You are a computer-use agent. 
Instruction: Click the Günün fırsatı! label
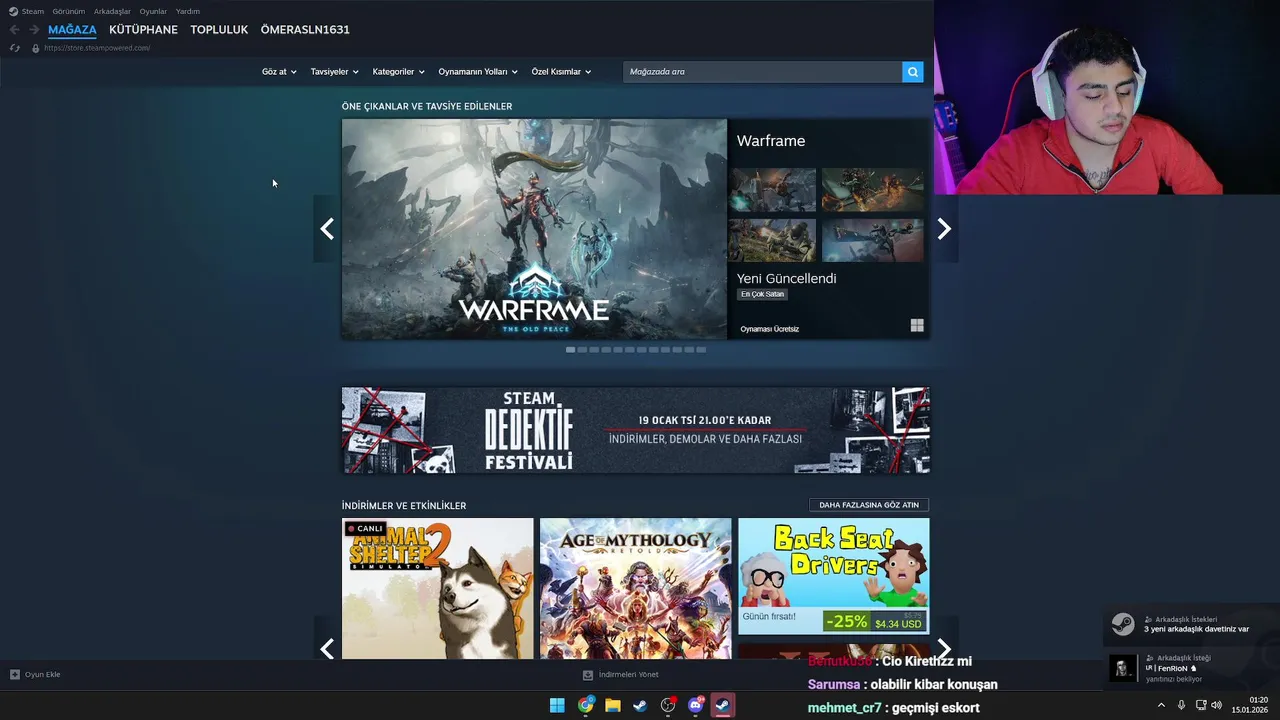[x=769, y=616]
